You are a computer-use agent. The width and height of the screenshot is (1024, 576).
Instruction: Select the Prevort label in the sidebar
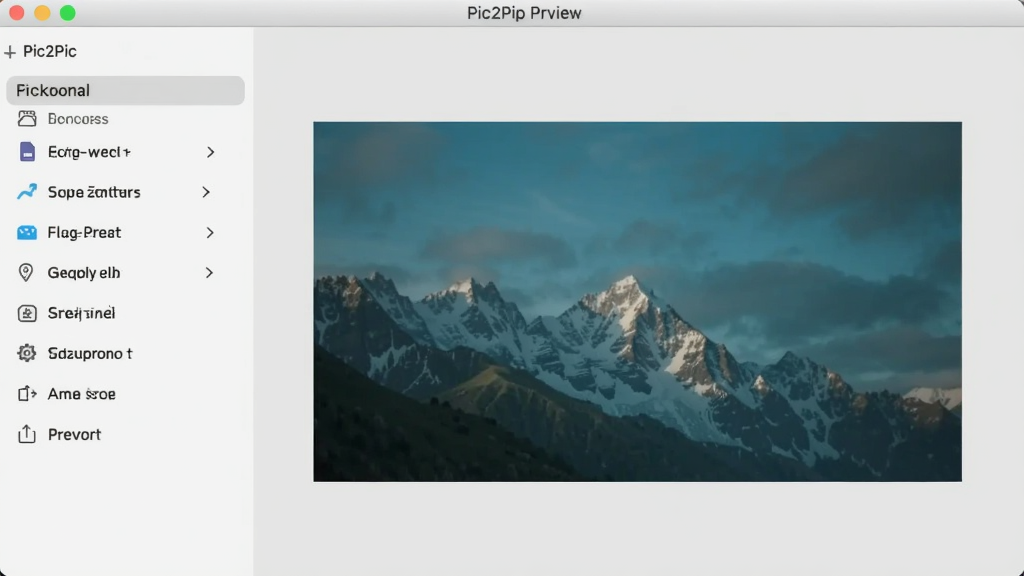pyautogui.click(x=74, y=434)
